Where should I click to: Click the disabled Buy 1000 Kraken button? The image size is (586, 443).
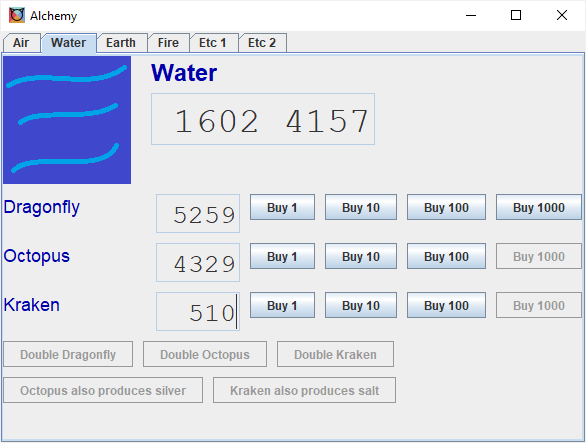click(x=539, y=305)
